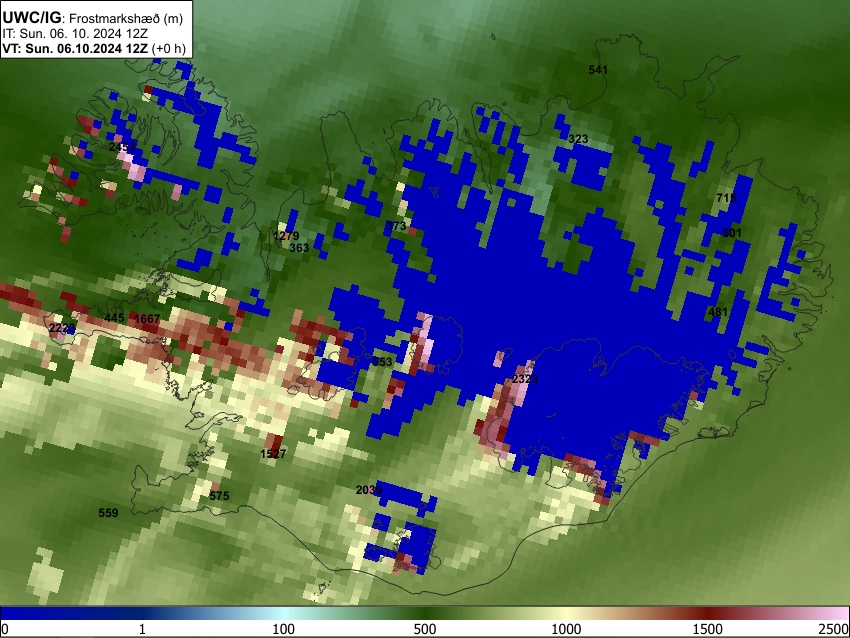The image size is (850, 638).
Task: Click the 363 value label
Action: tap(299, 248)
